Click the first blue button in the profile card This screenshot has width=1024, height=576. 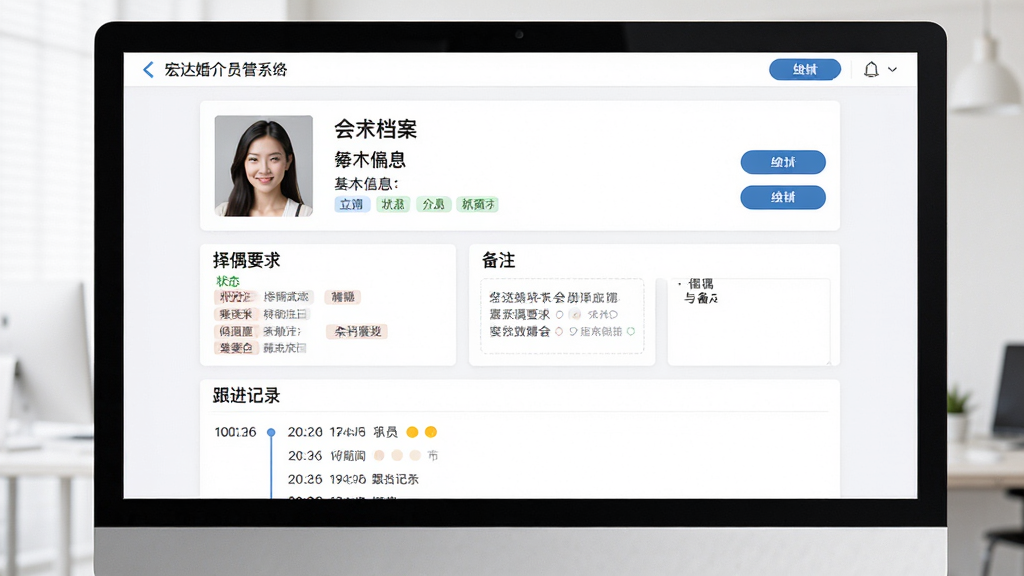click(783, 162)
